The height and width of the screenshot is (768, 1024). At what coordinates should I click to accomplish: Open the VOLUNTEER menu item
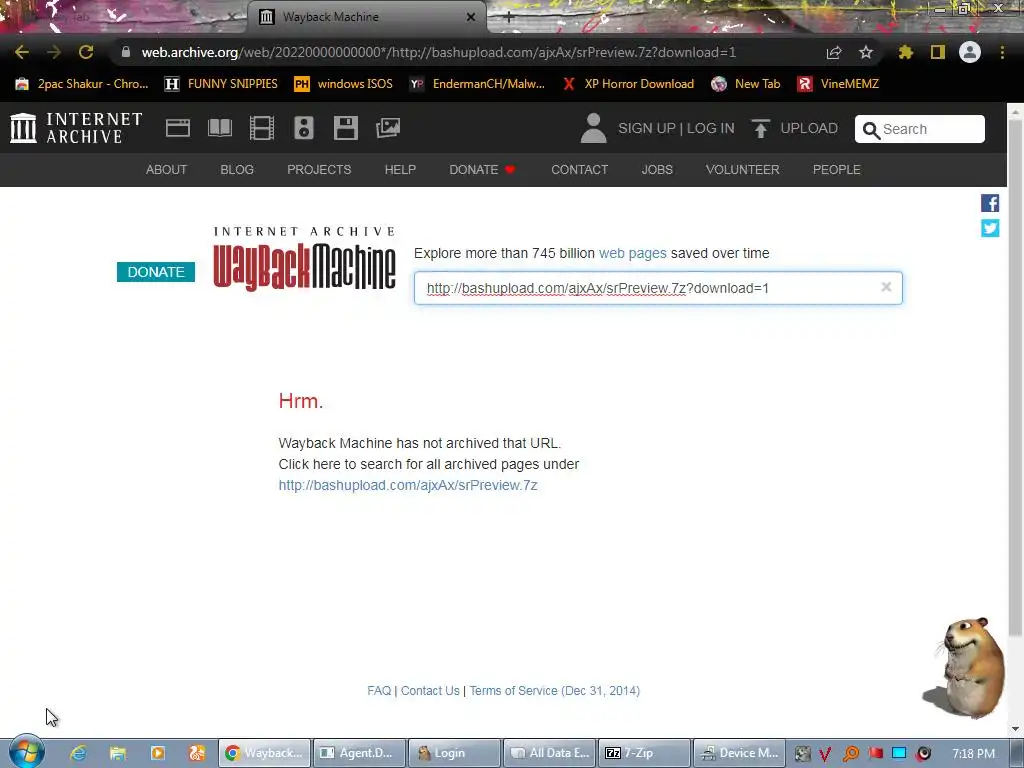coord(743,170)
